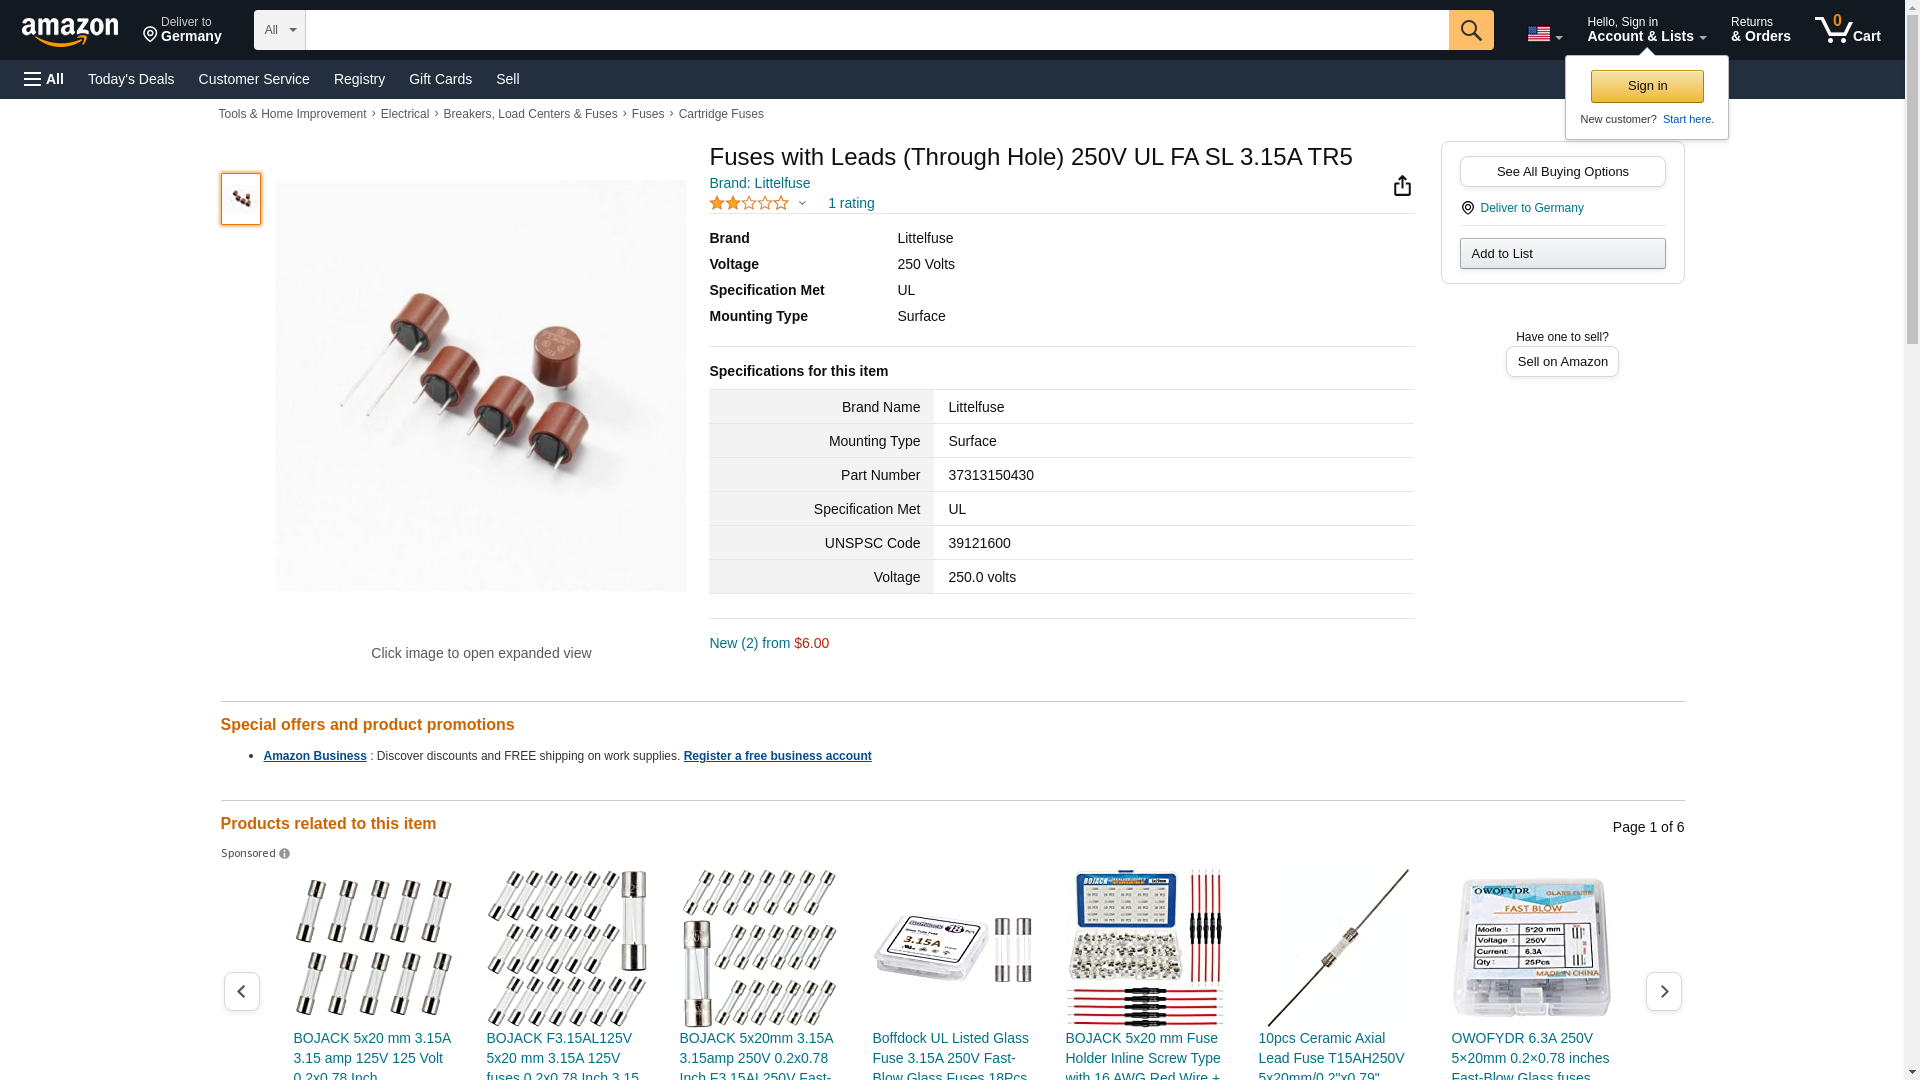This screenshot has width=1920, height=1080.
Task: Click the magnifying glass search button
Action: click(1470, 30)
